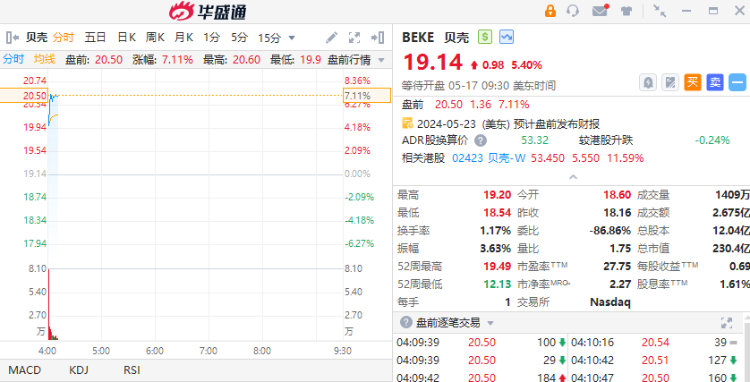750x382 pixels.
Task: Collapse right panel arrow icon
Action: [378, 37]
